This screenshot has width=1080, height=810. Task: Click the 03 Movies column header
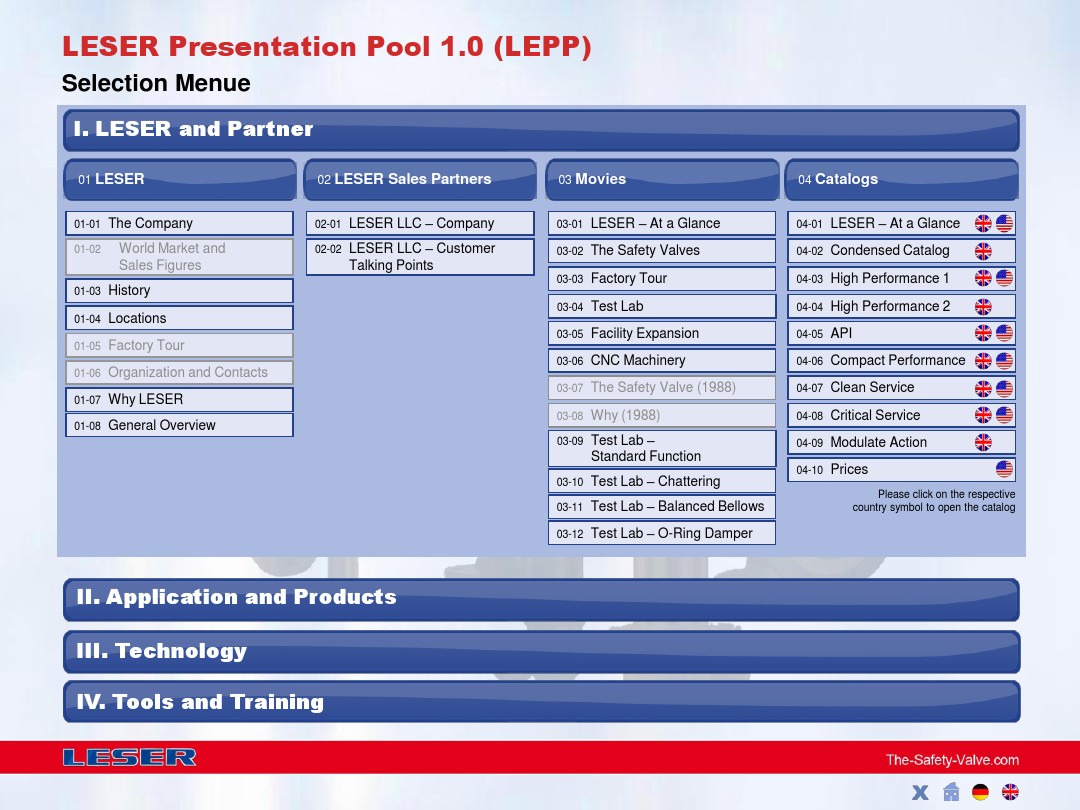point(662,180)
